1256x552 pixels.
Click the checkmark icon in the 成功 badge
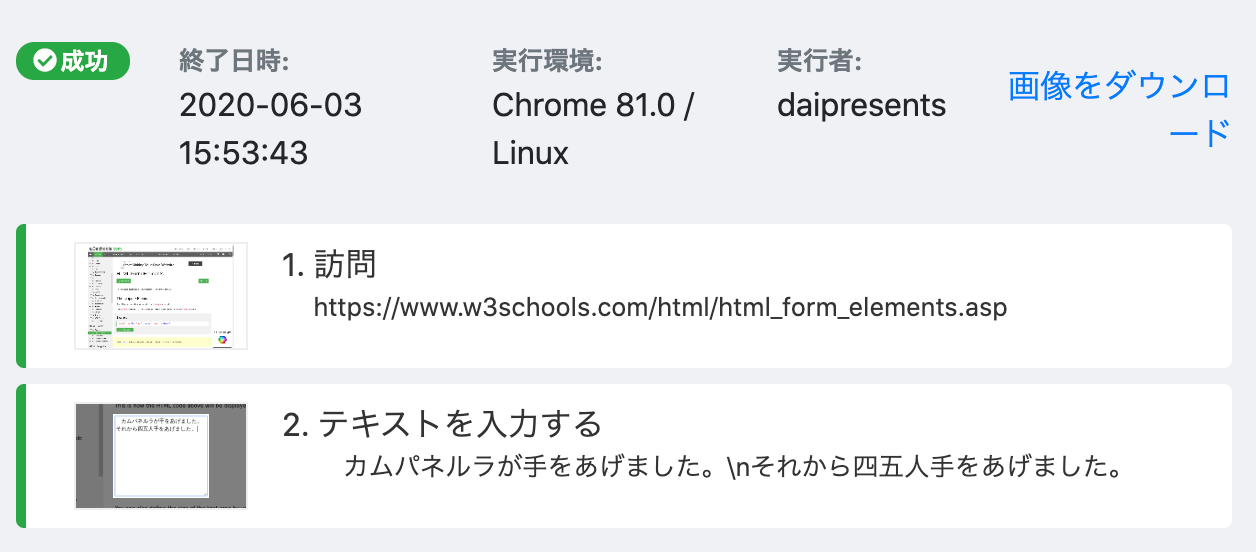click(x=44, y=62)
